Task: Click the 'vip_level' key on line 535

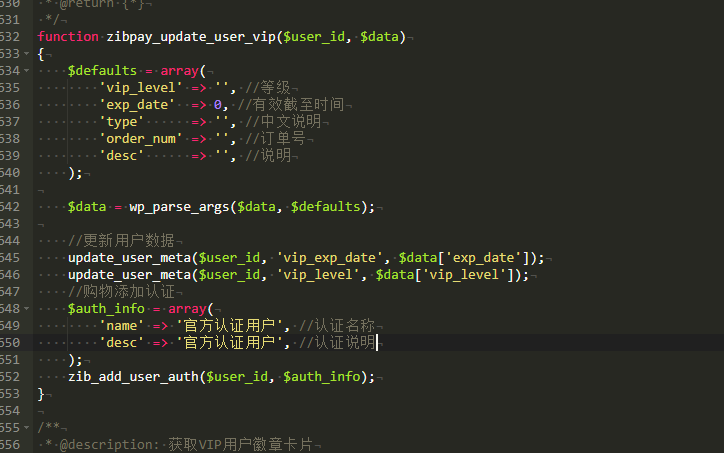Action: point(141,88)
